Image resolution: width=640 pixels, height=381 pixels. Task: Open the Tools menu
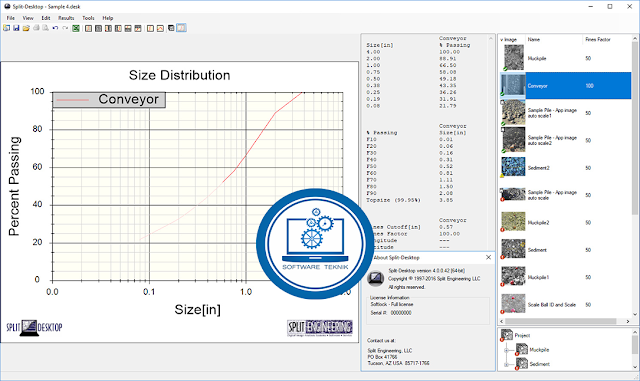pyautogui.click(x=88, y=18)
